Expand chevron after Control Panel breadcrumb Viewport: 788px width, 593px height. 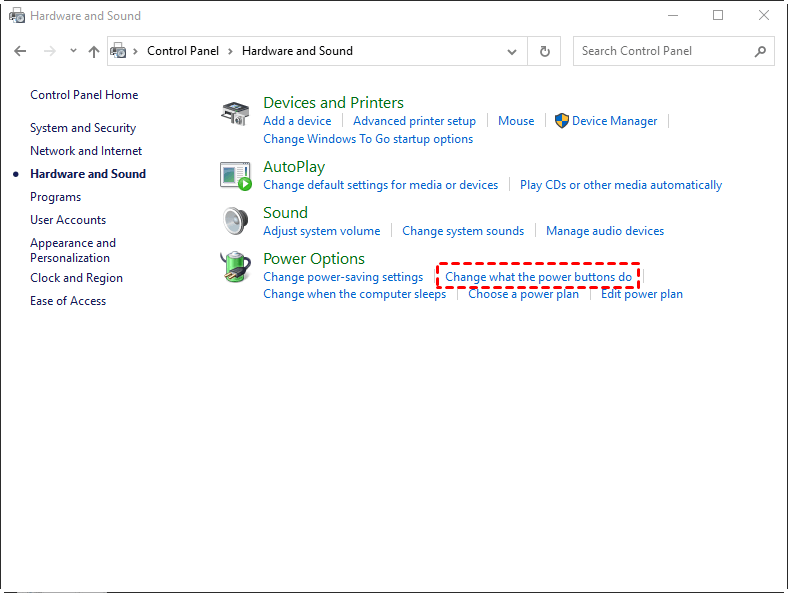tap(230, 51)
